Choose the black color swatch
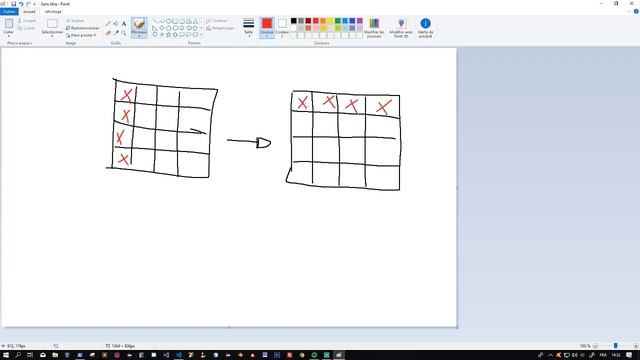 [293, 21]
